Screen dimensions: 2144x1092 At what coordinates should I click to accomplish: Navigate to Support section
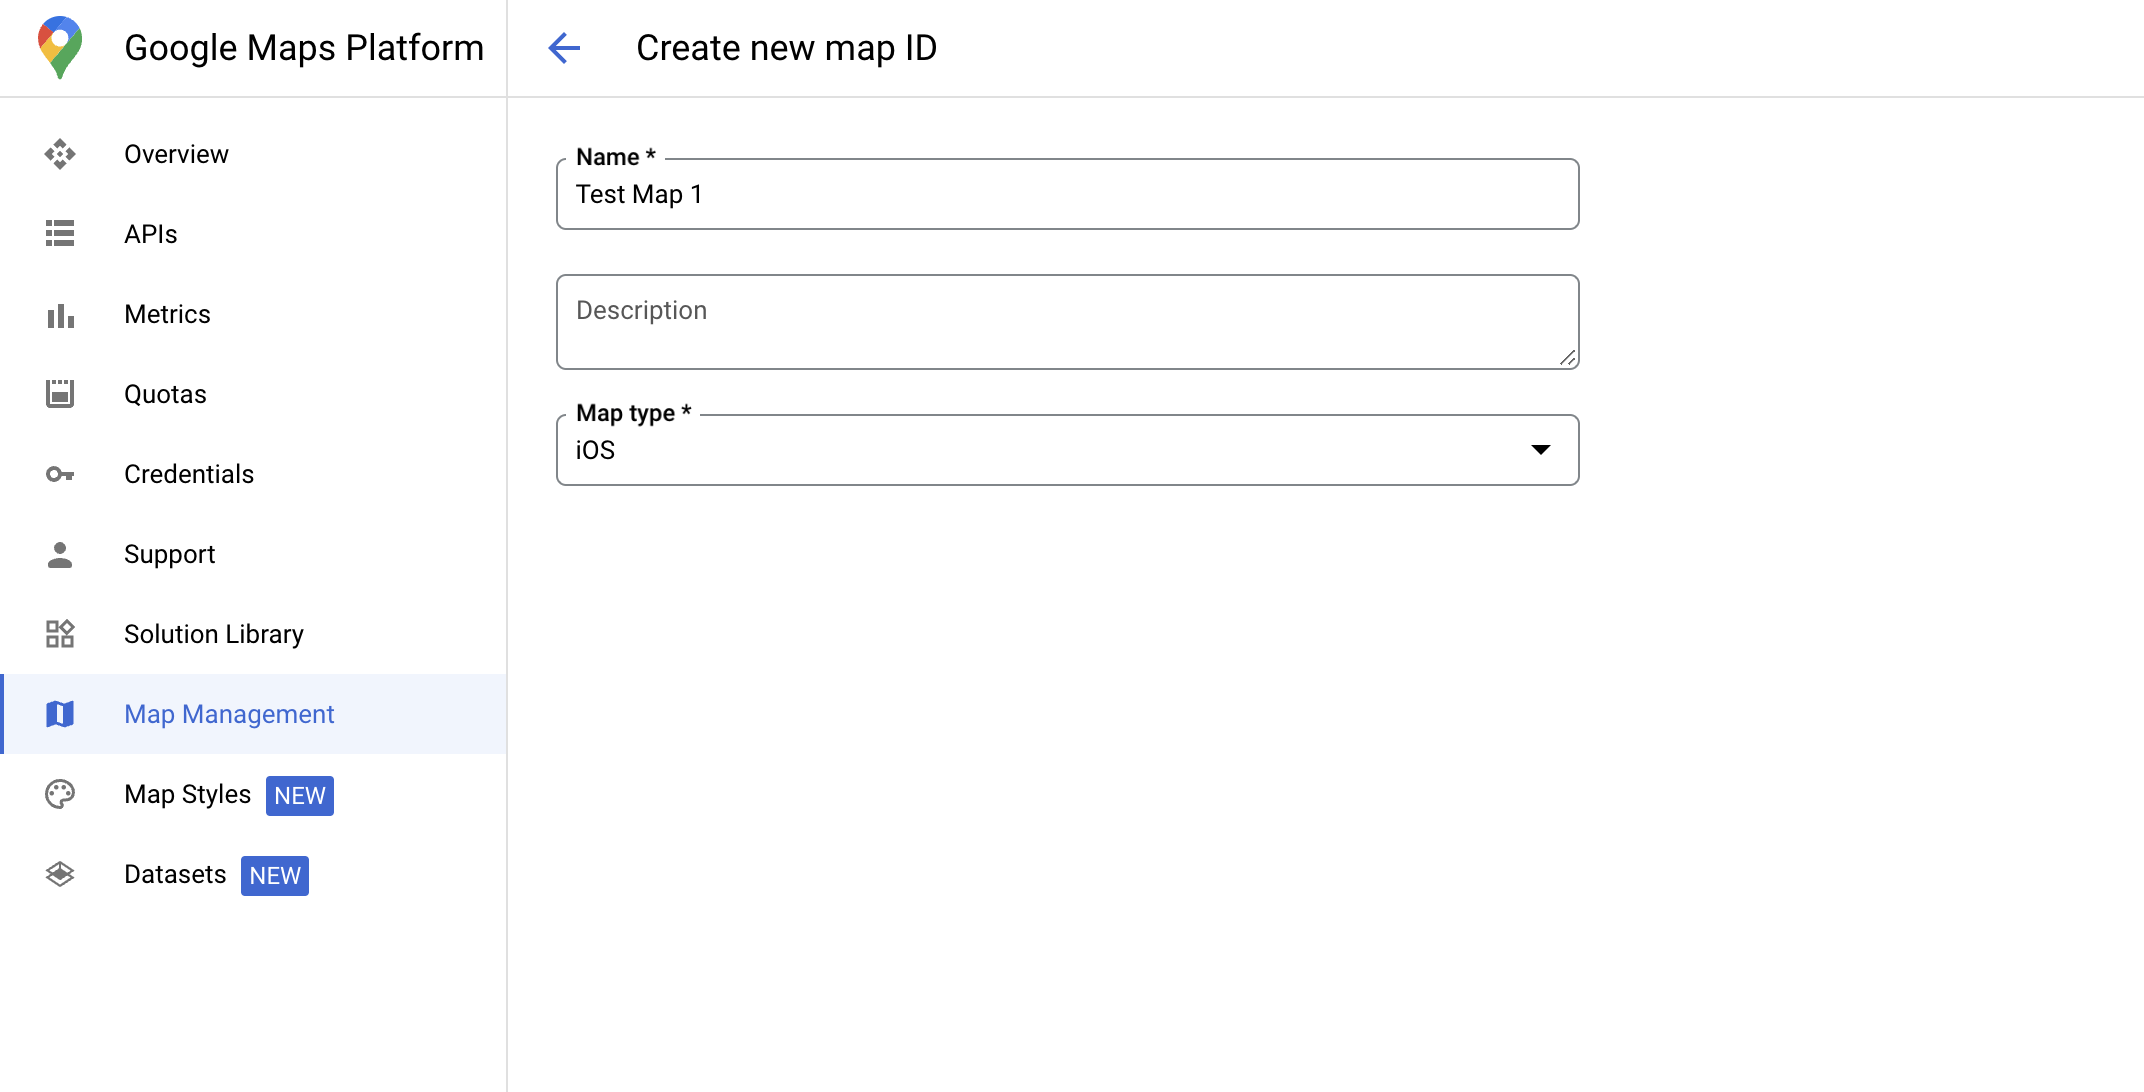point(168,554)
